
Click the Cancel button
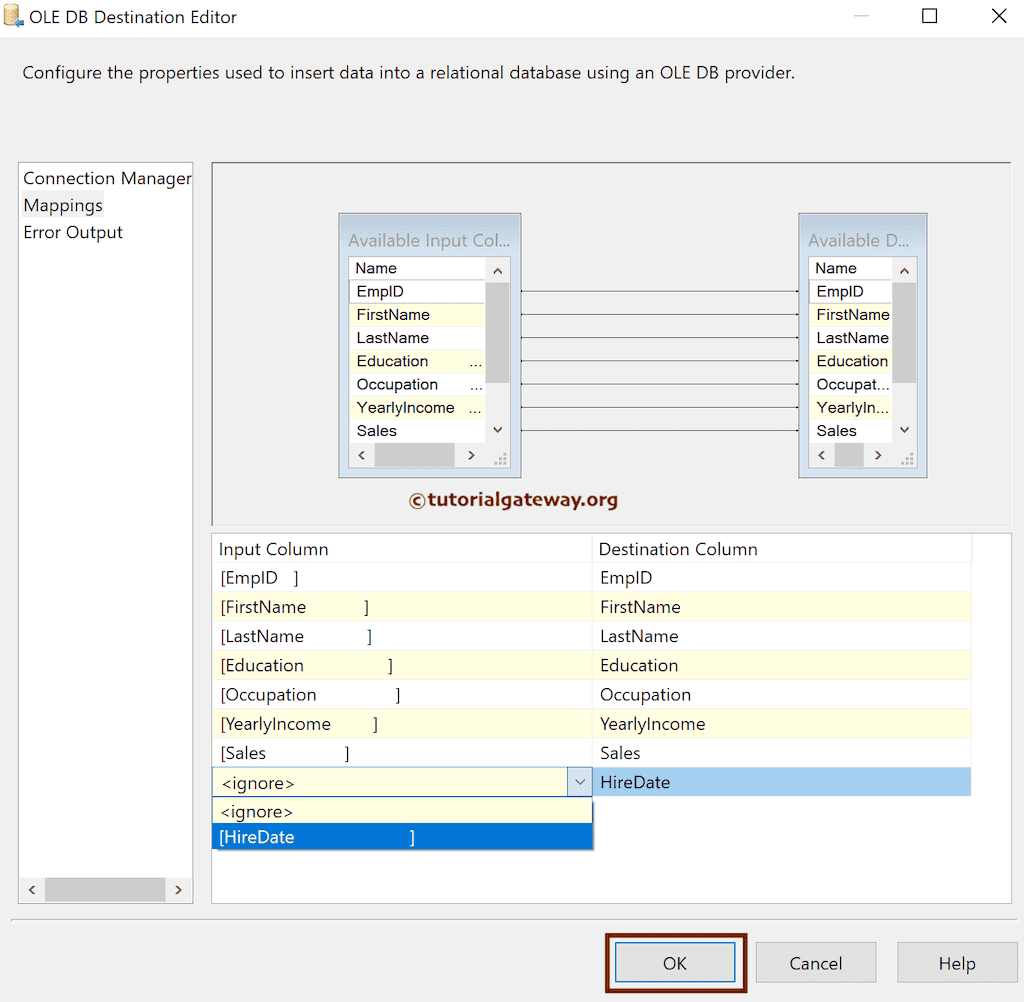(x=816, y=962)
